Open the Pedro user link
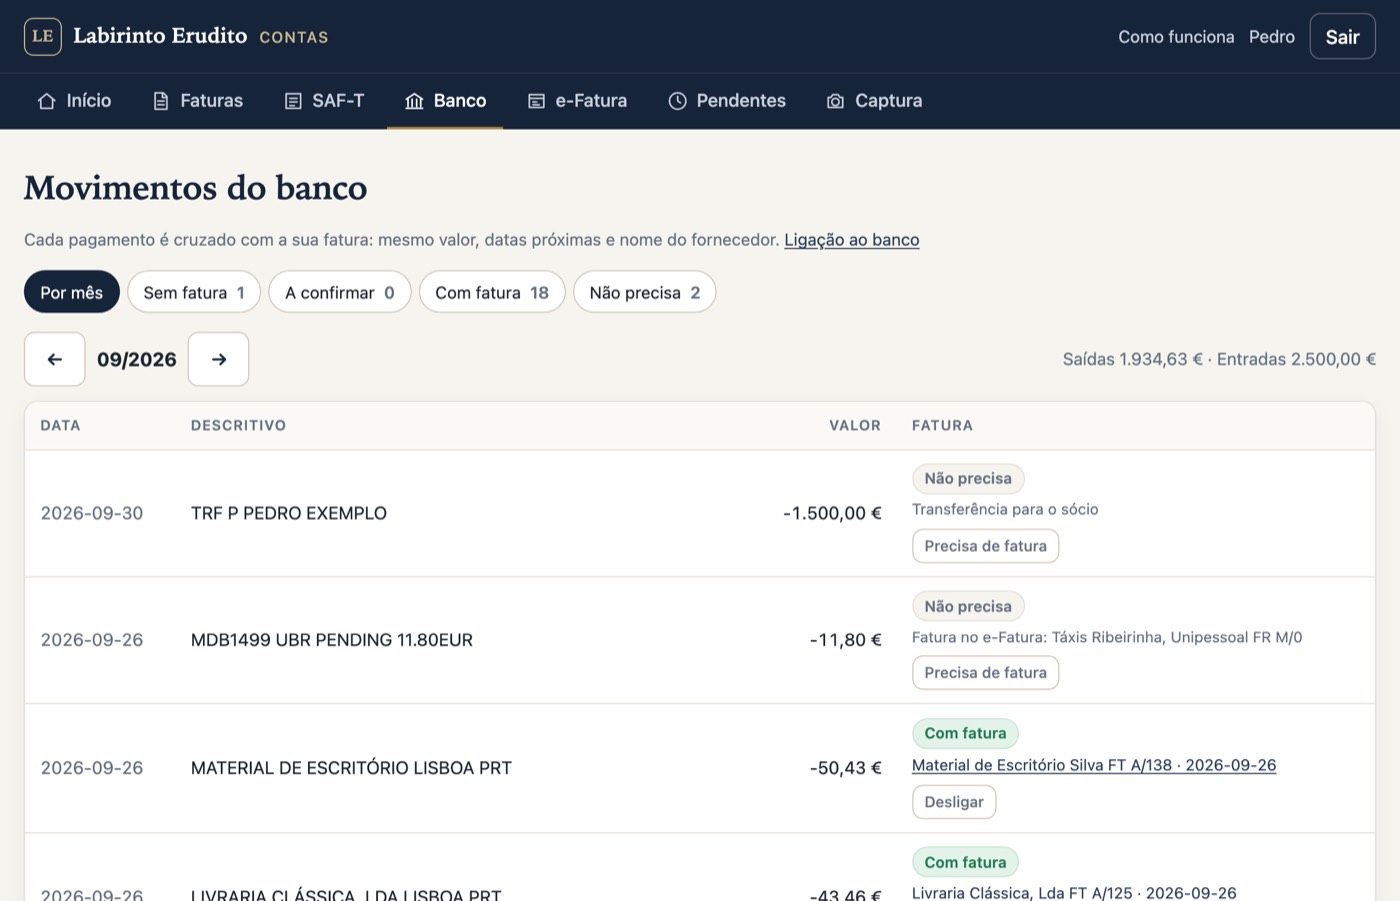The height and width of the screenshot is (901, 1400). point(1272,37)
